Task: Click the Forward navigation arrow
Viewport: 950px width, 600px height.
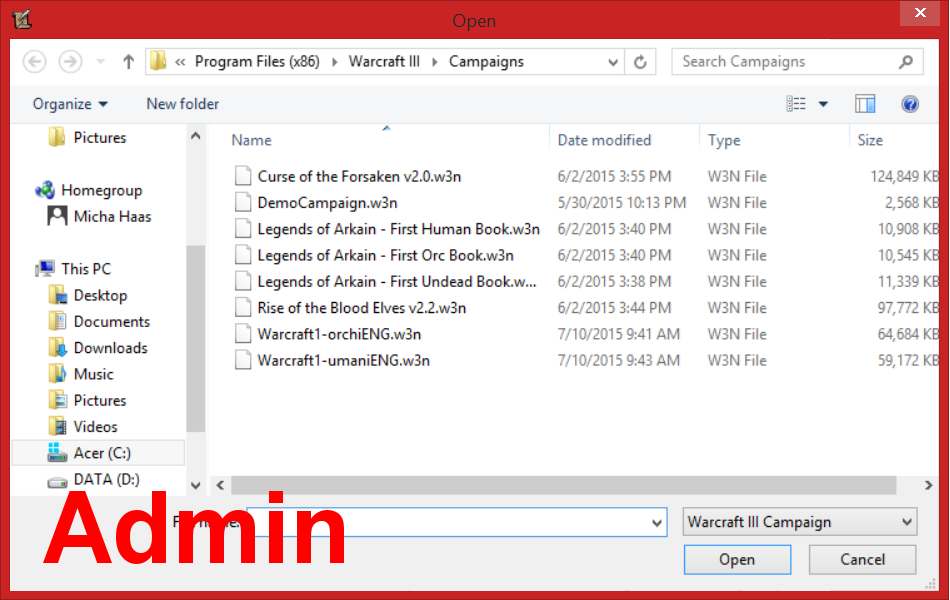Action: 70,62
